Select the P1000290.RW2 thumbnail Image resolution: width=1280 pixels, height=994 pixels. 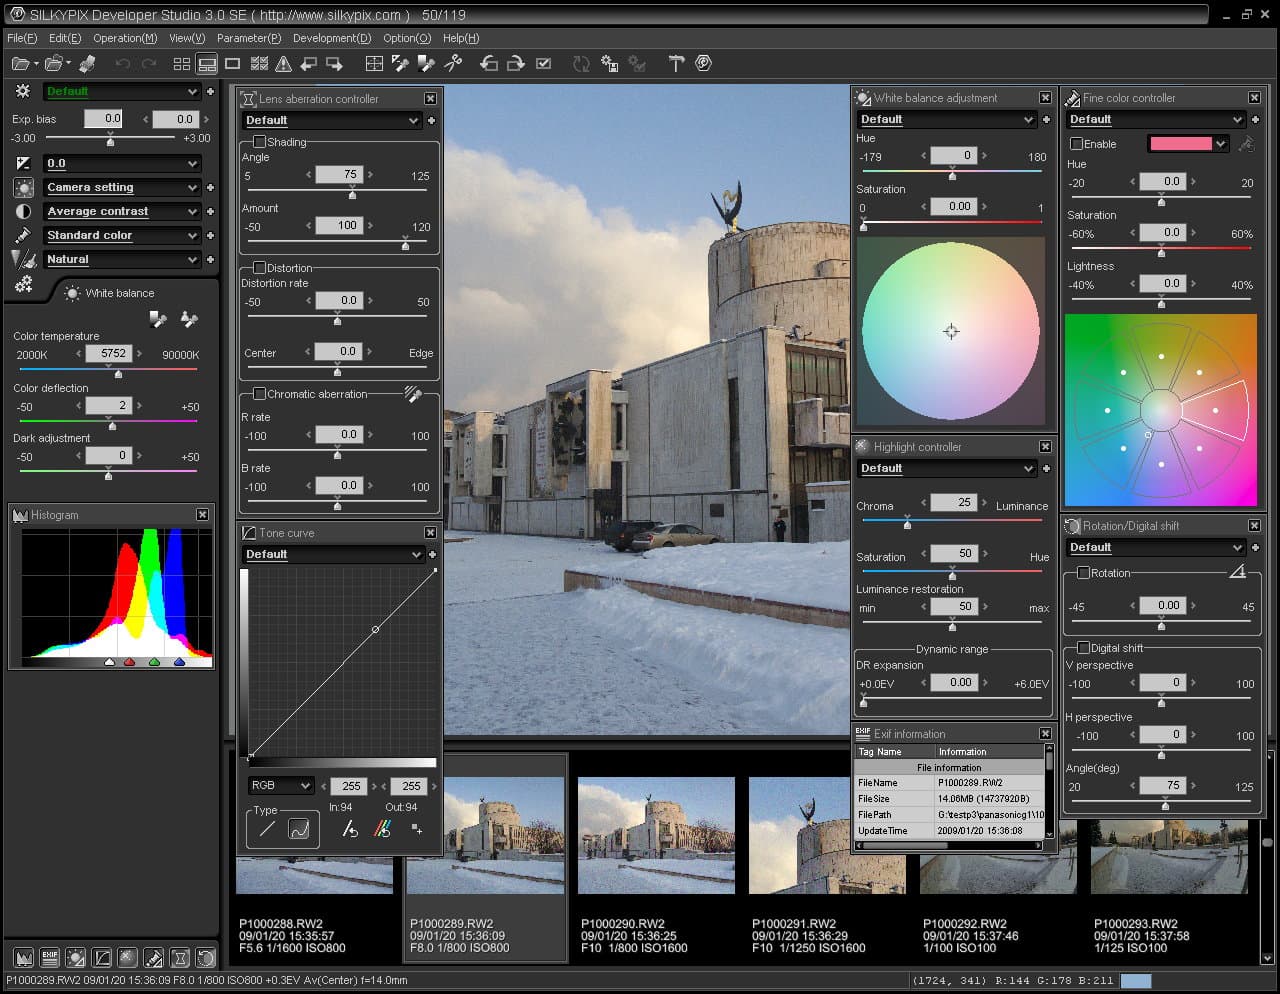[656, 835]
